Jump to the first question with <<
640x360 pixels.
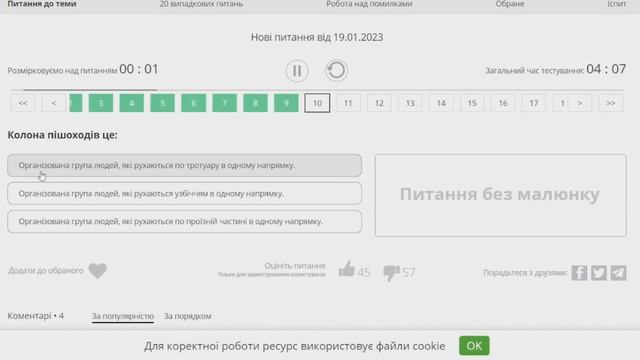coord(23,103)
